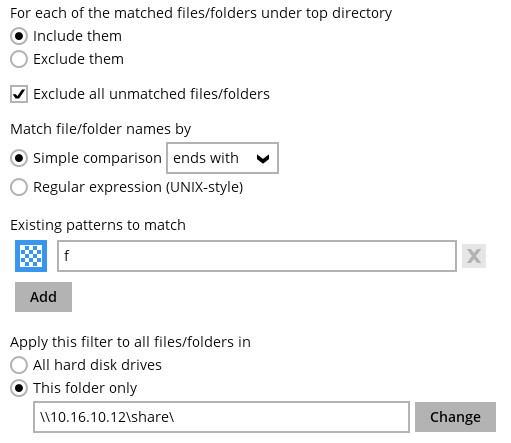
Task: Select All hard disk drives option
Action: [19, 365]
